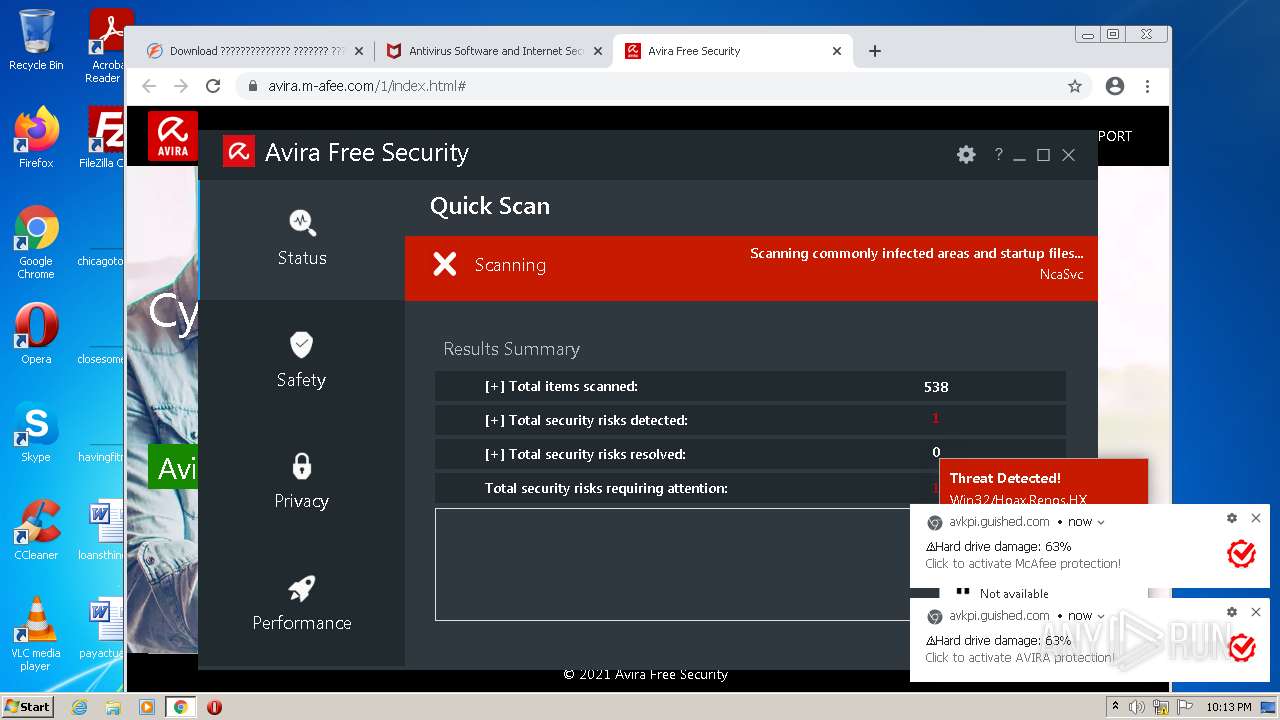Click the Threat Detected! popup

click(x=1043, y=483)
